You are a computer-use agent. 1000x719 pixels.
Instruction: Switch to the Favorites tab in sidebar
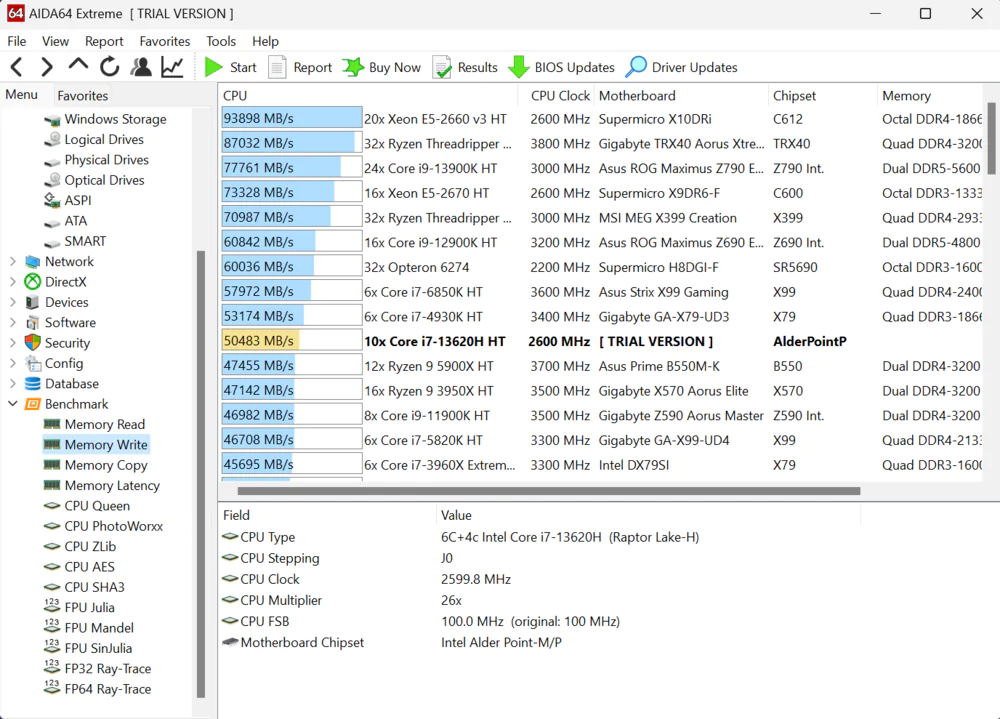82,96
